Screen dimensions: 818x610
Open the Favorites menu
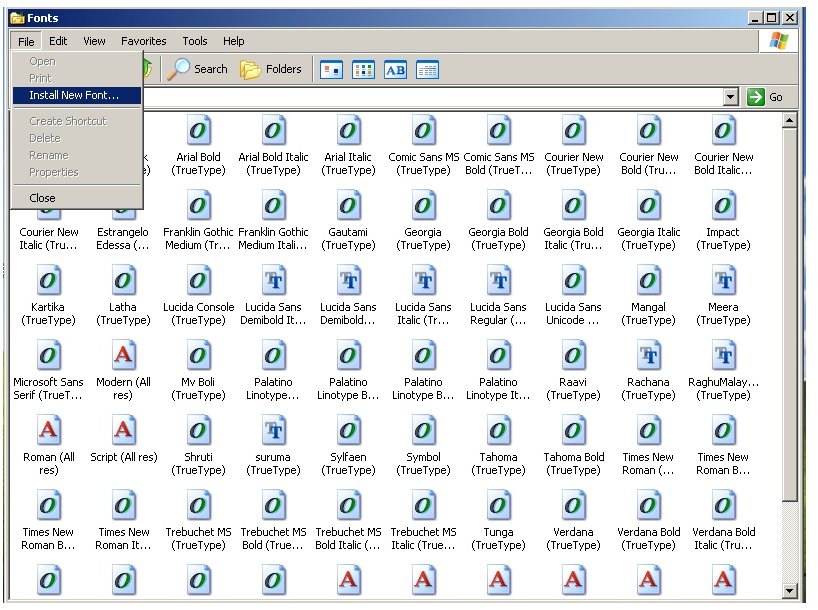143,41
